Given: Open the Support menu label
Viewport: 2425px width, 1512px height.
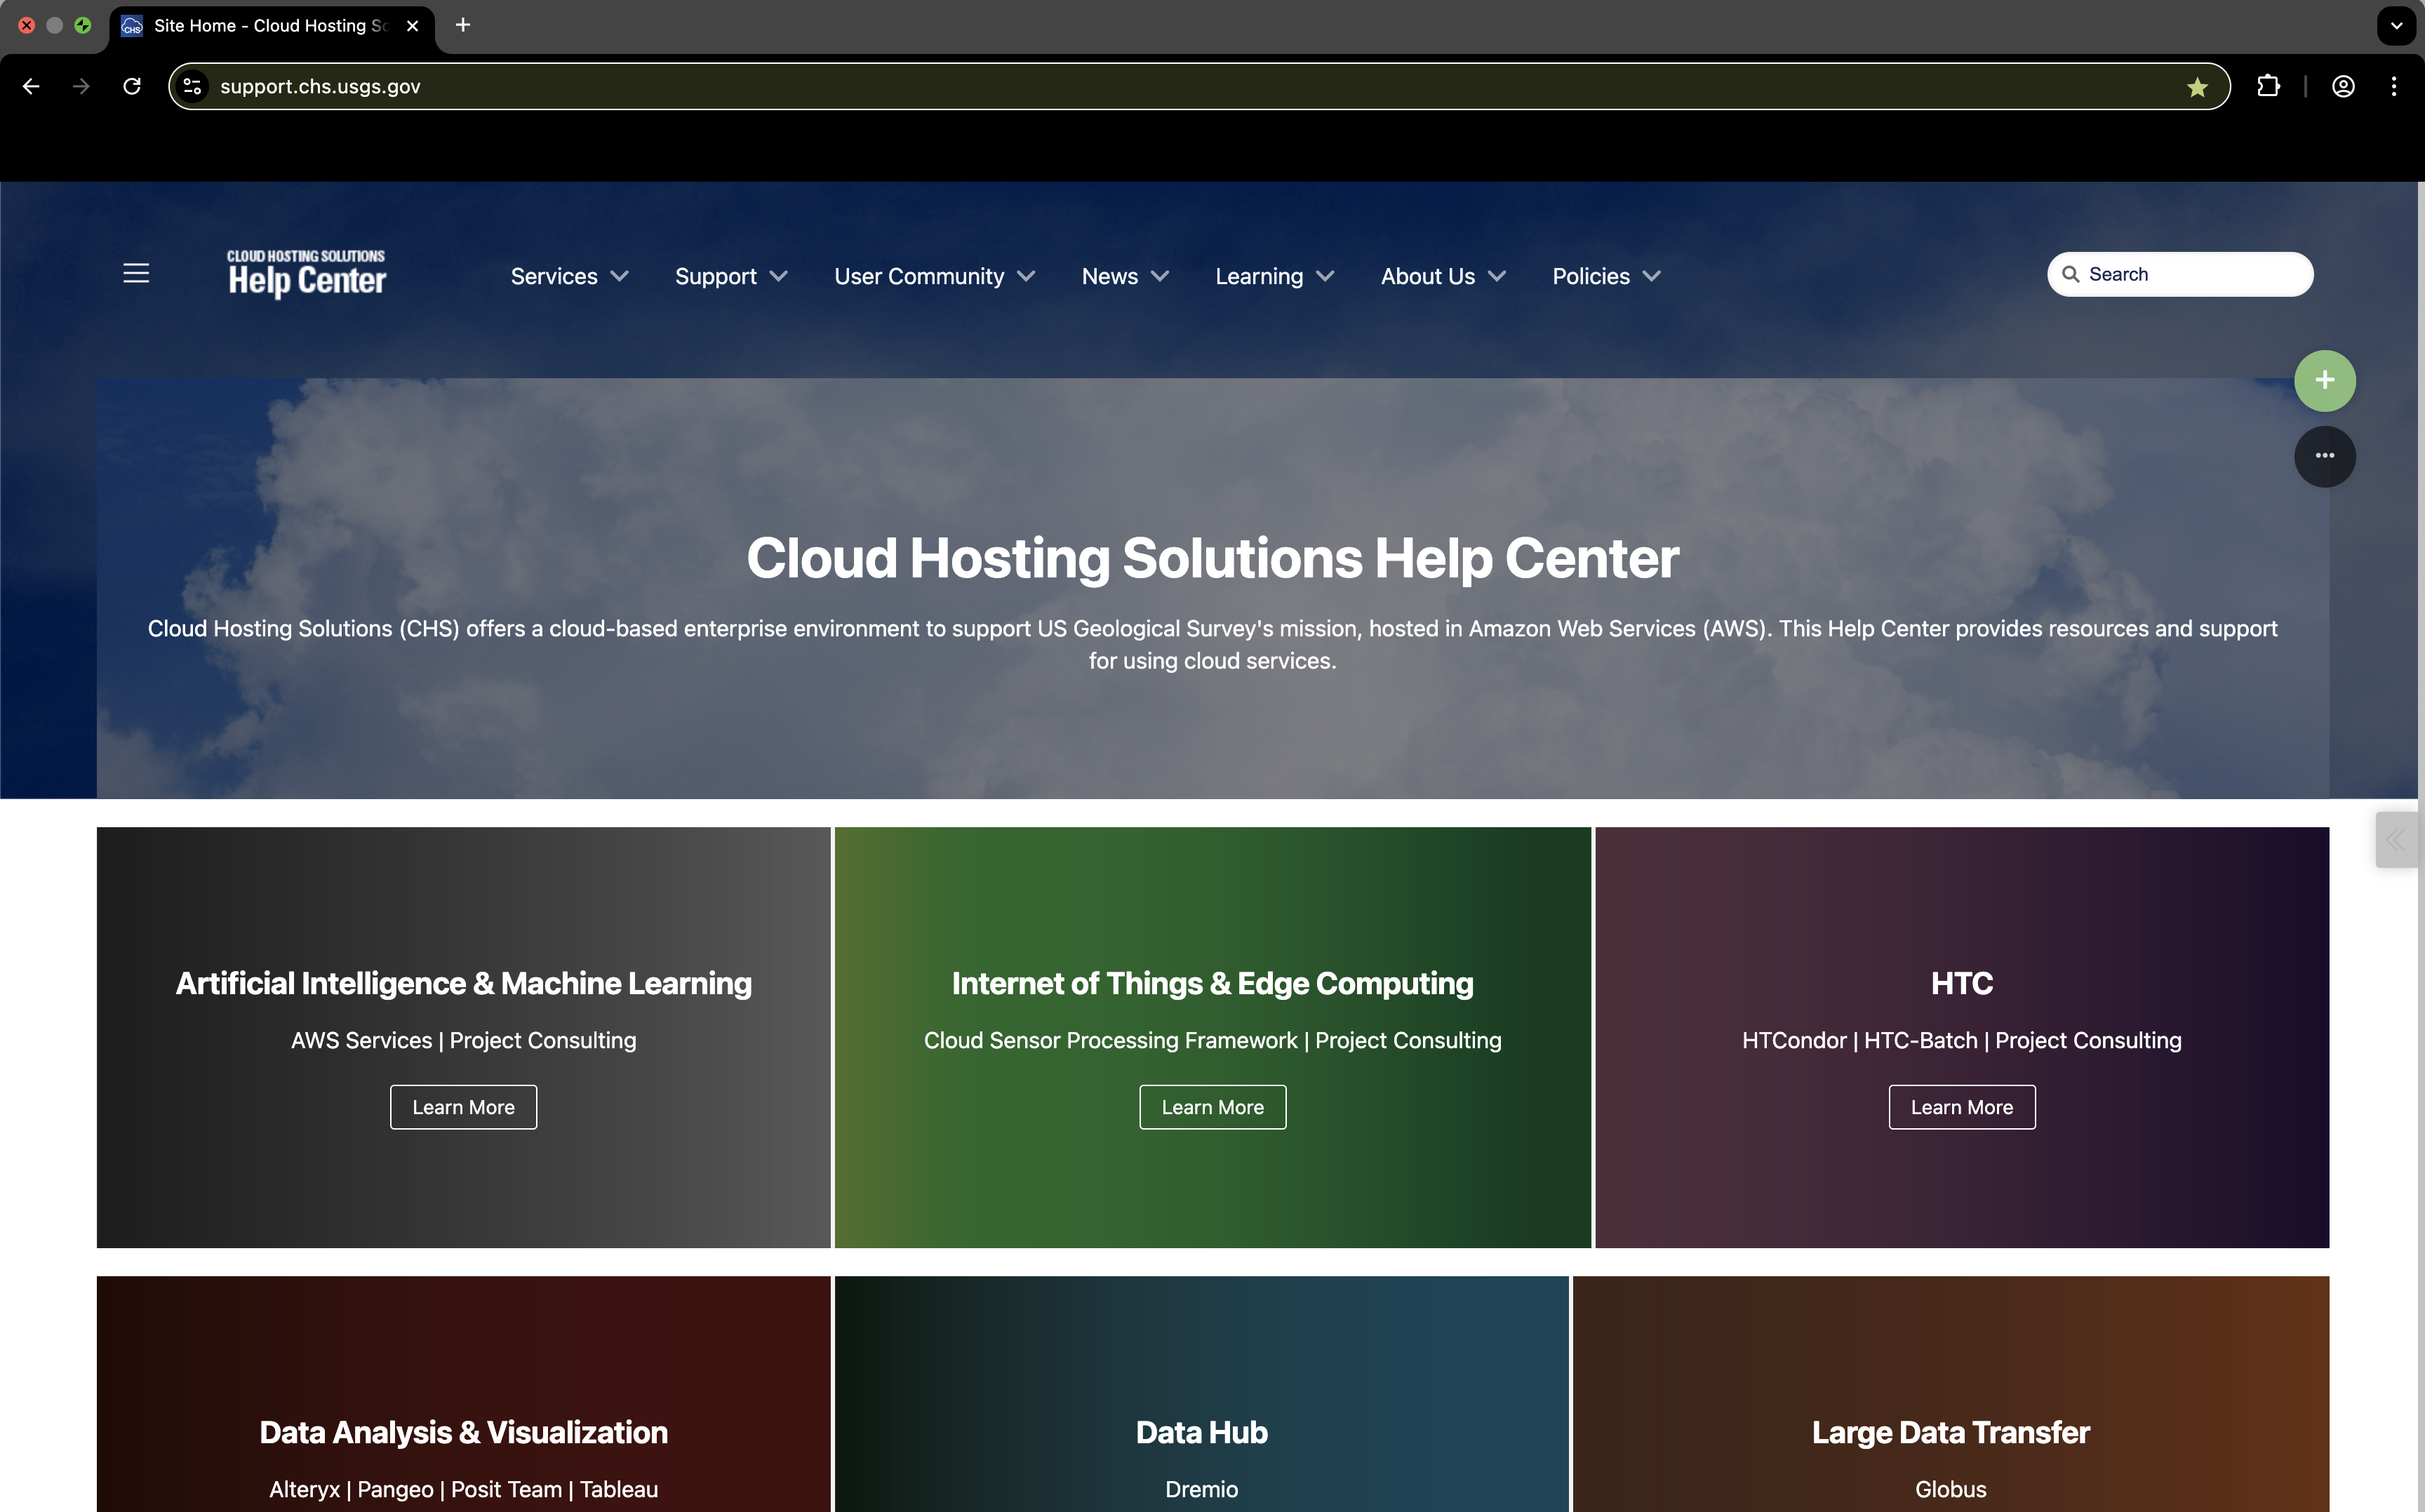Looking at the screenshot, I should click(x=715, y=276).
